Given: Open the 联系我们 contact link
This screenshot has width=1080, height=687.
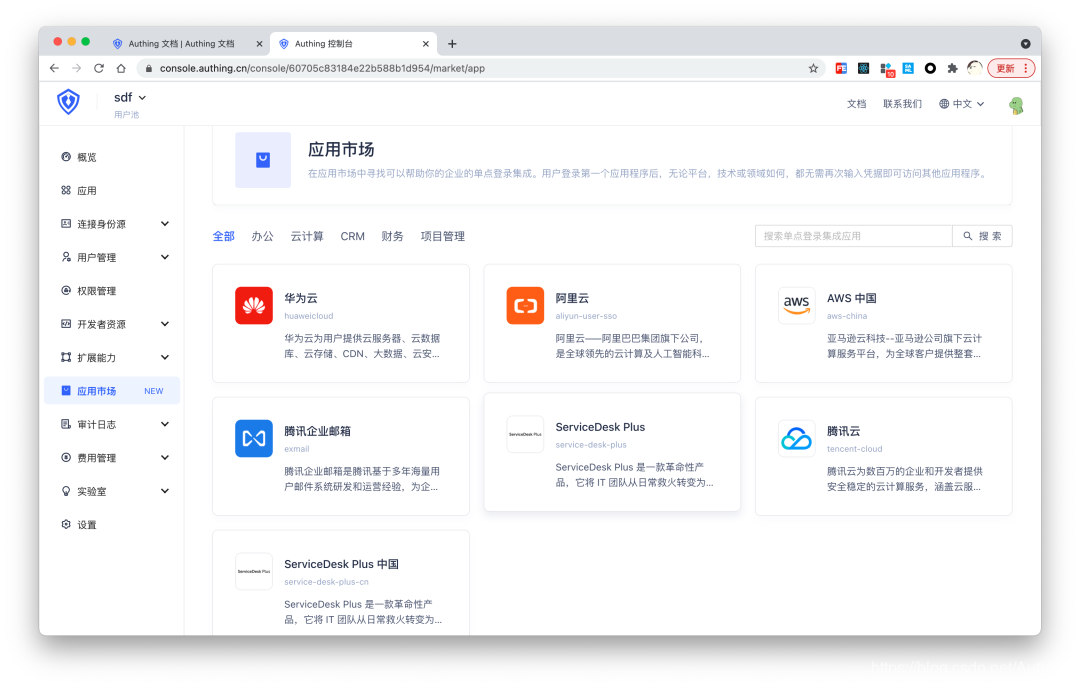Looking at the screenshot, I should coord(902,103).
